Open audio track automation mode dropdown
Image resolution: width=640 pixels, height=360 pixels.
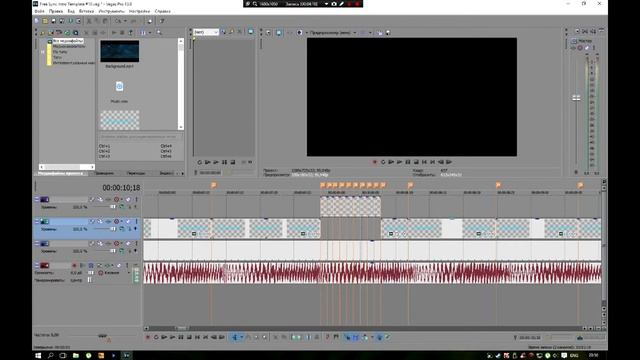[129, 273]
